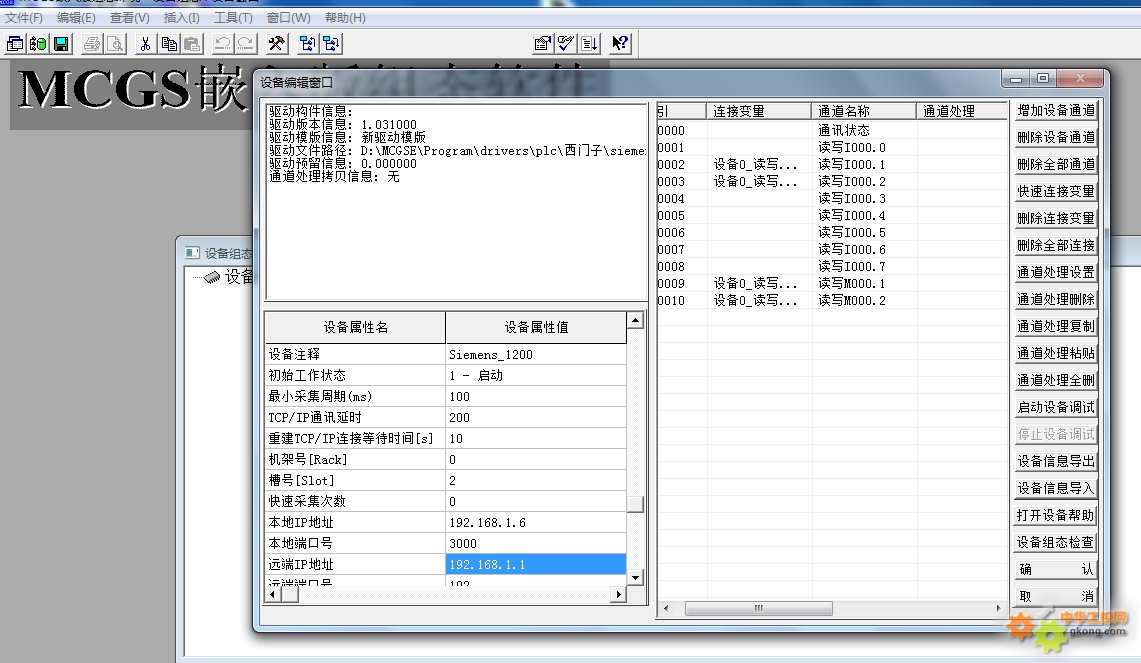The image size is (1141, 663).
Task: Click the properties sheet toolbar icon
Action: tap(542, 44)
